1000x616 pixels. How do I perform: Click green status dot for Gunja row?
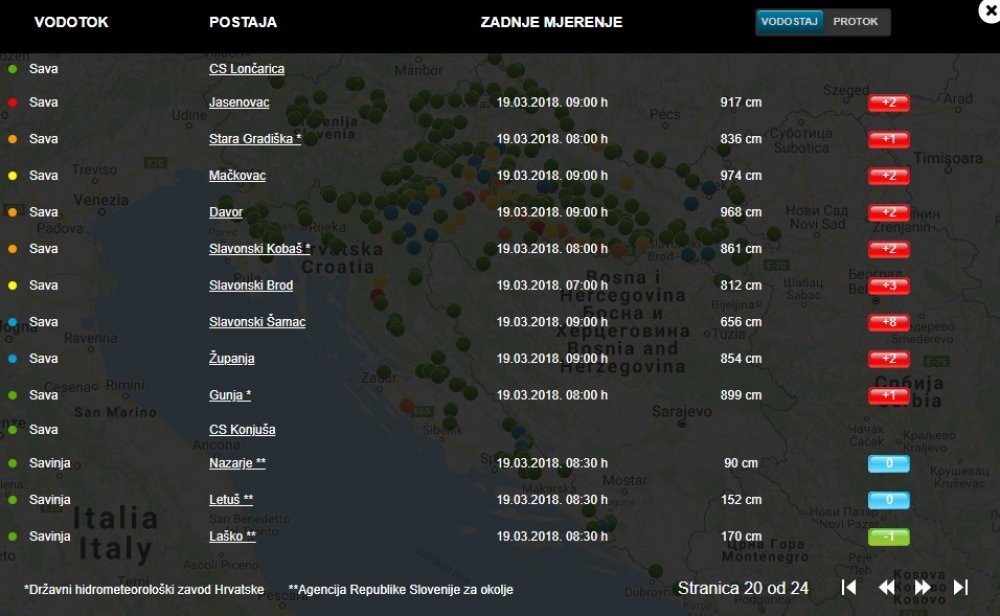tap(12, 395)
